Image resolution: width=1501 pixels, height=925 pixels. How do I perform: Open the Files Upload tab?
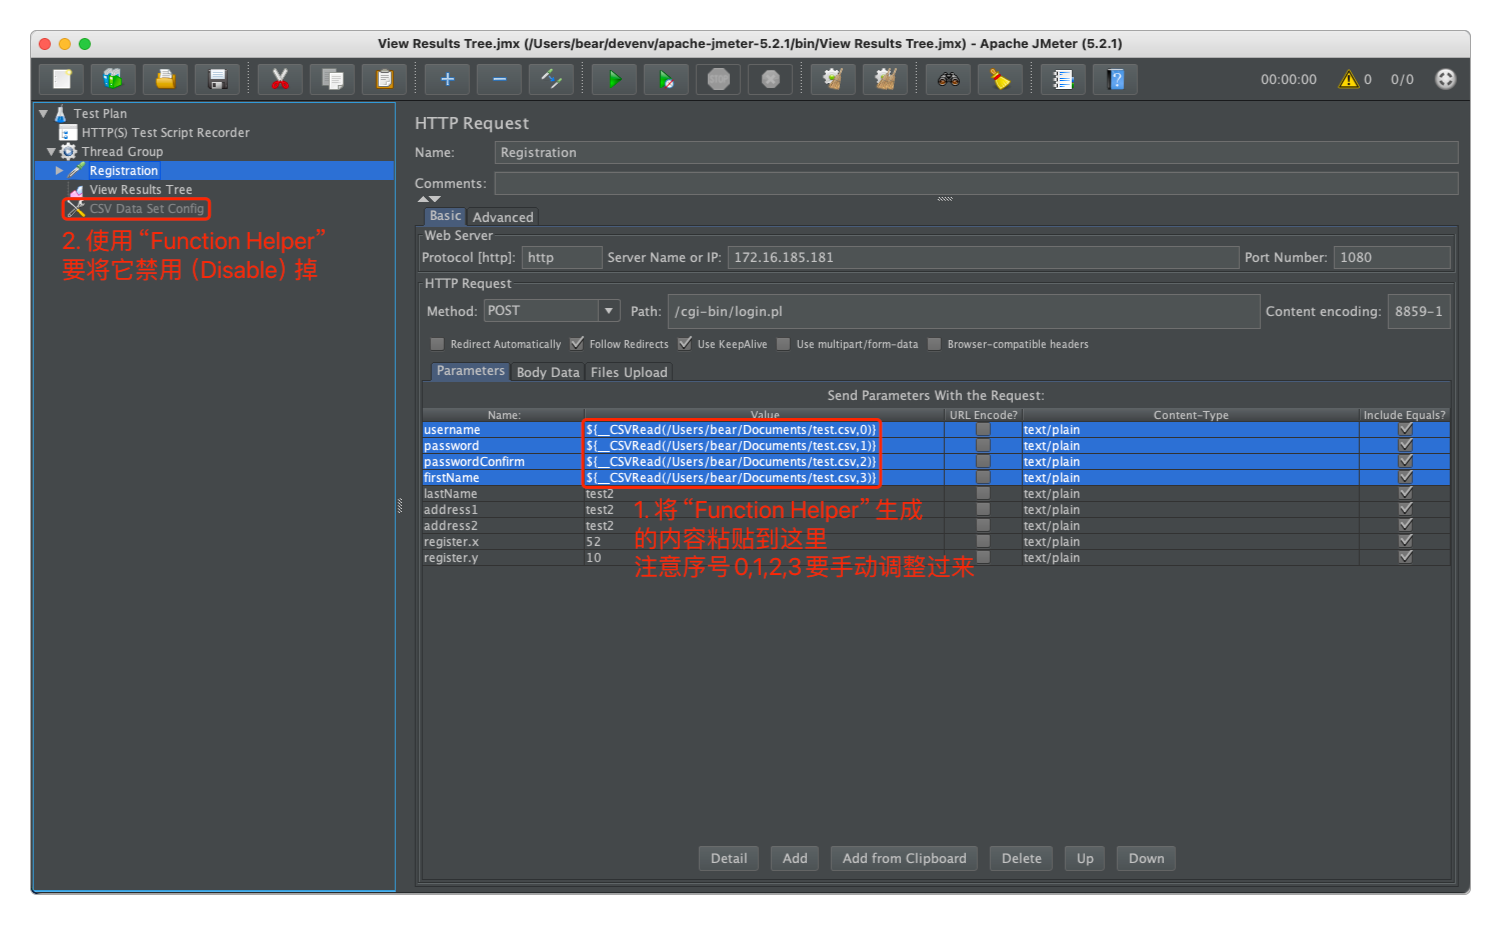[629, 372]
